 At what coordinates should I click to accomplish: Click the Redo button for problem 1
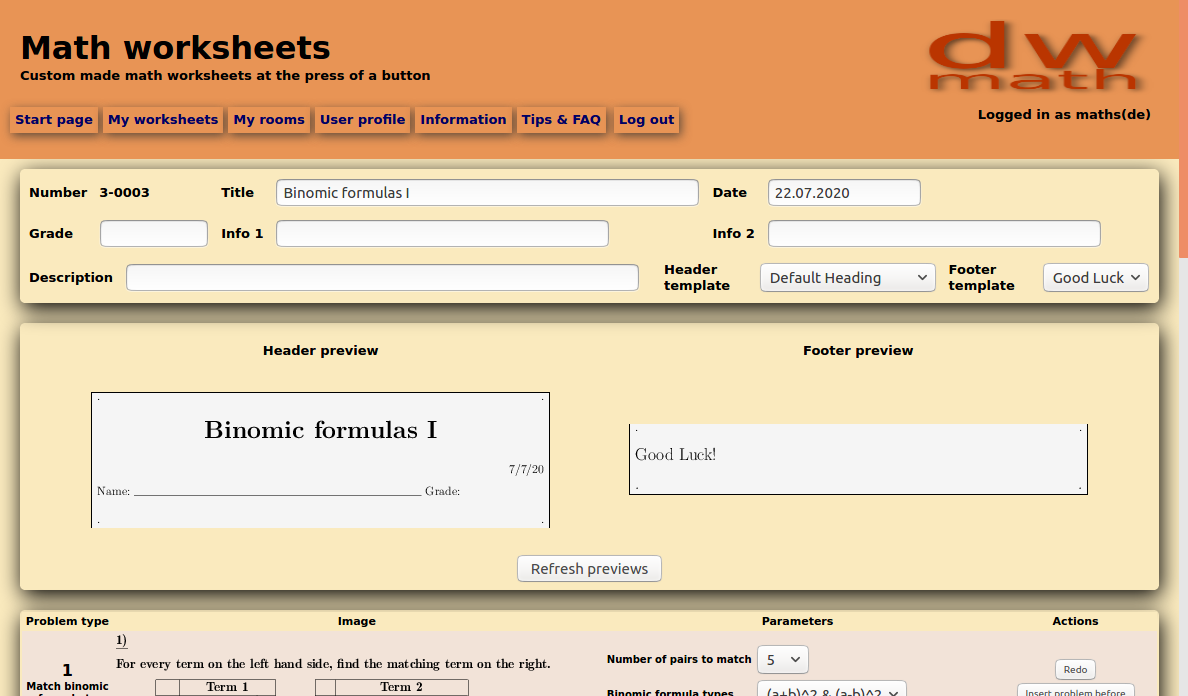click(x=1074, y=668)
